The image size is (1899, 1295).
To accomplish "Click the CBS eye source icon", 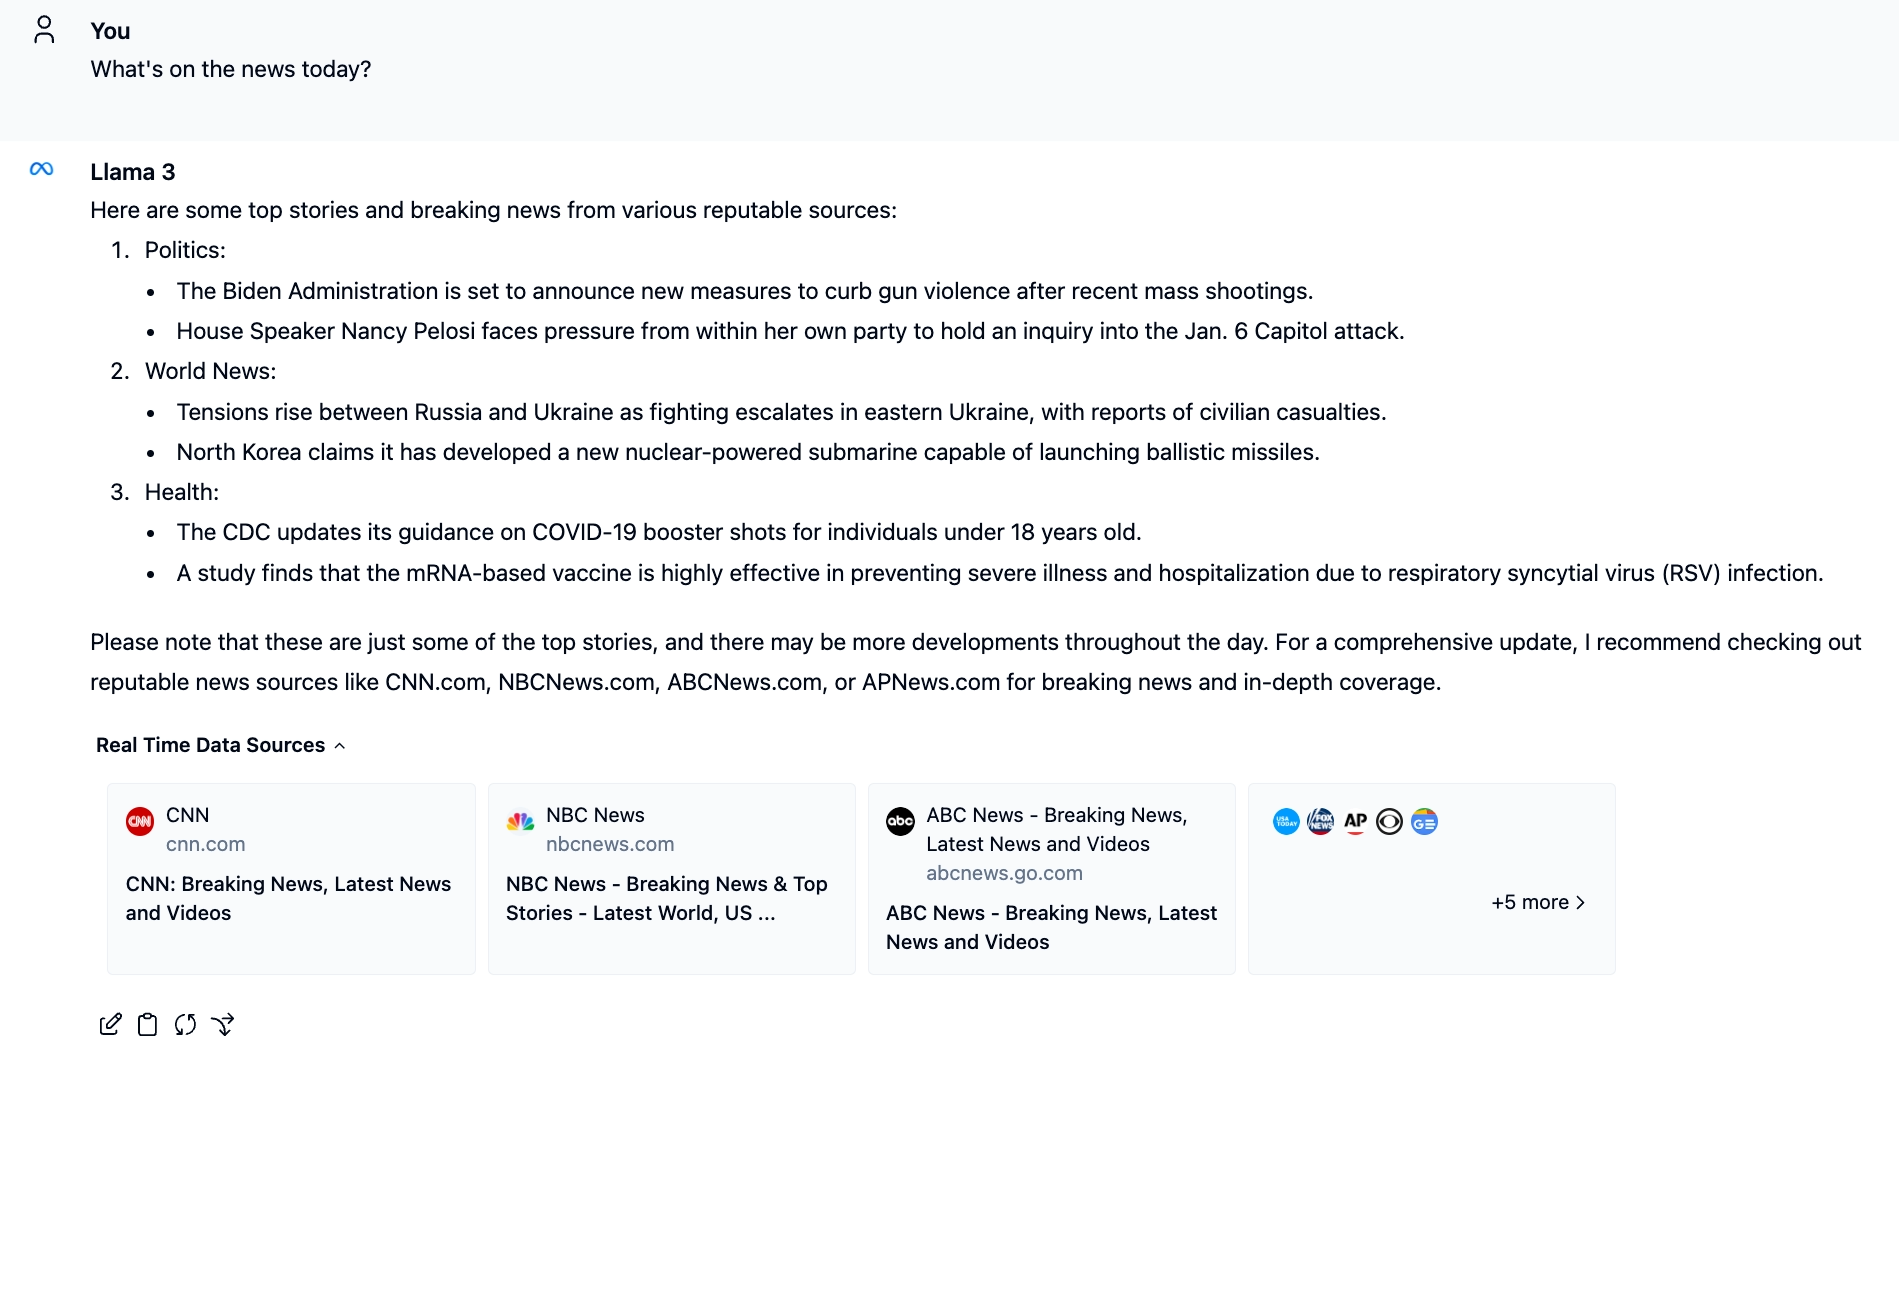I will (x=1389, y=822).
